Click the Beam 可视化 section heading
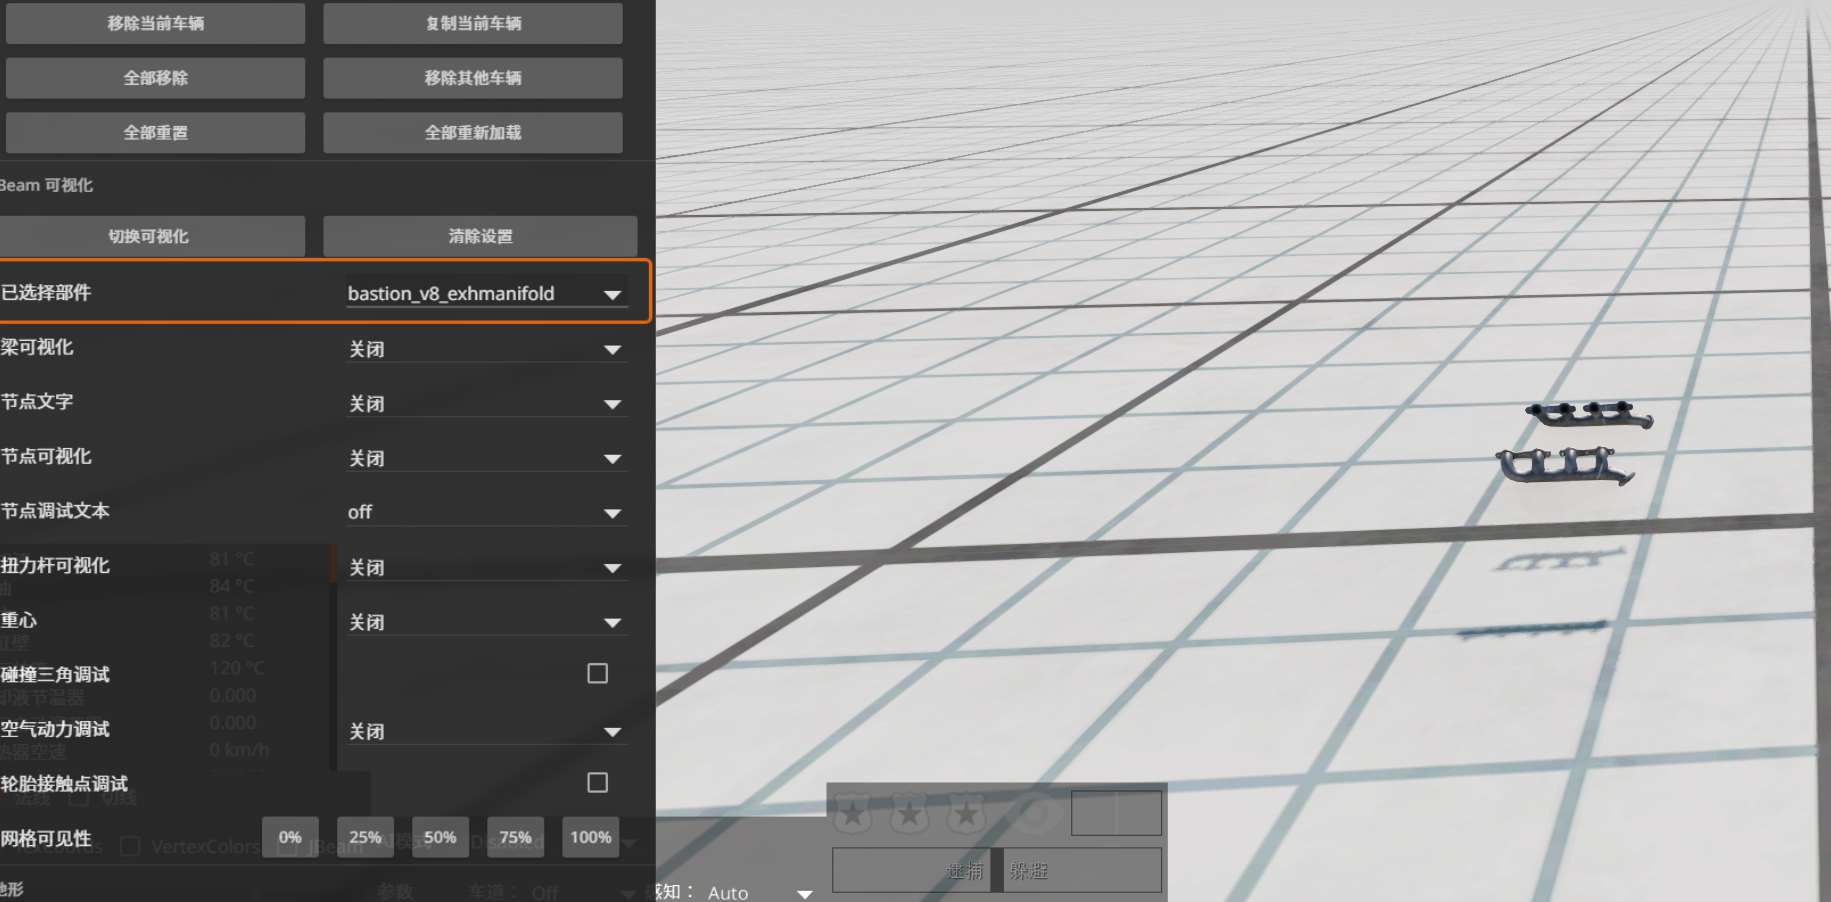The height and width of the screenshot is (902, 1831). pos(46,185)
